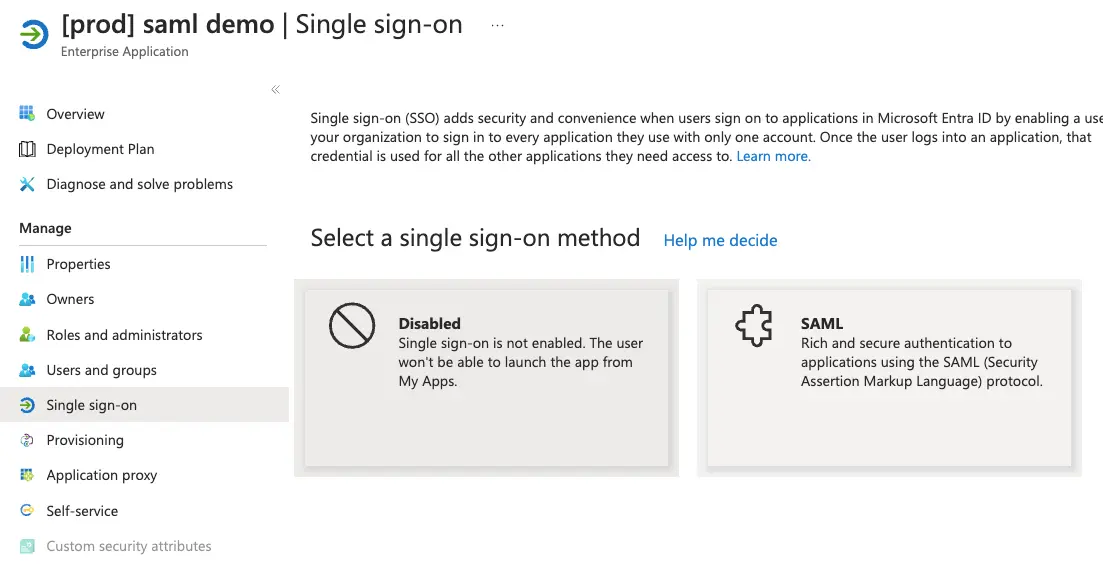1103x576 pixels.
Task: Click the Diagnose and solve problems wrench icon
Action: point(27,184)
